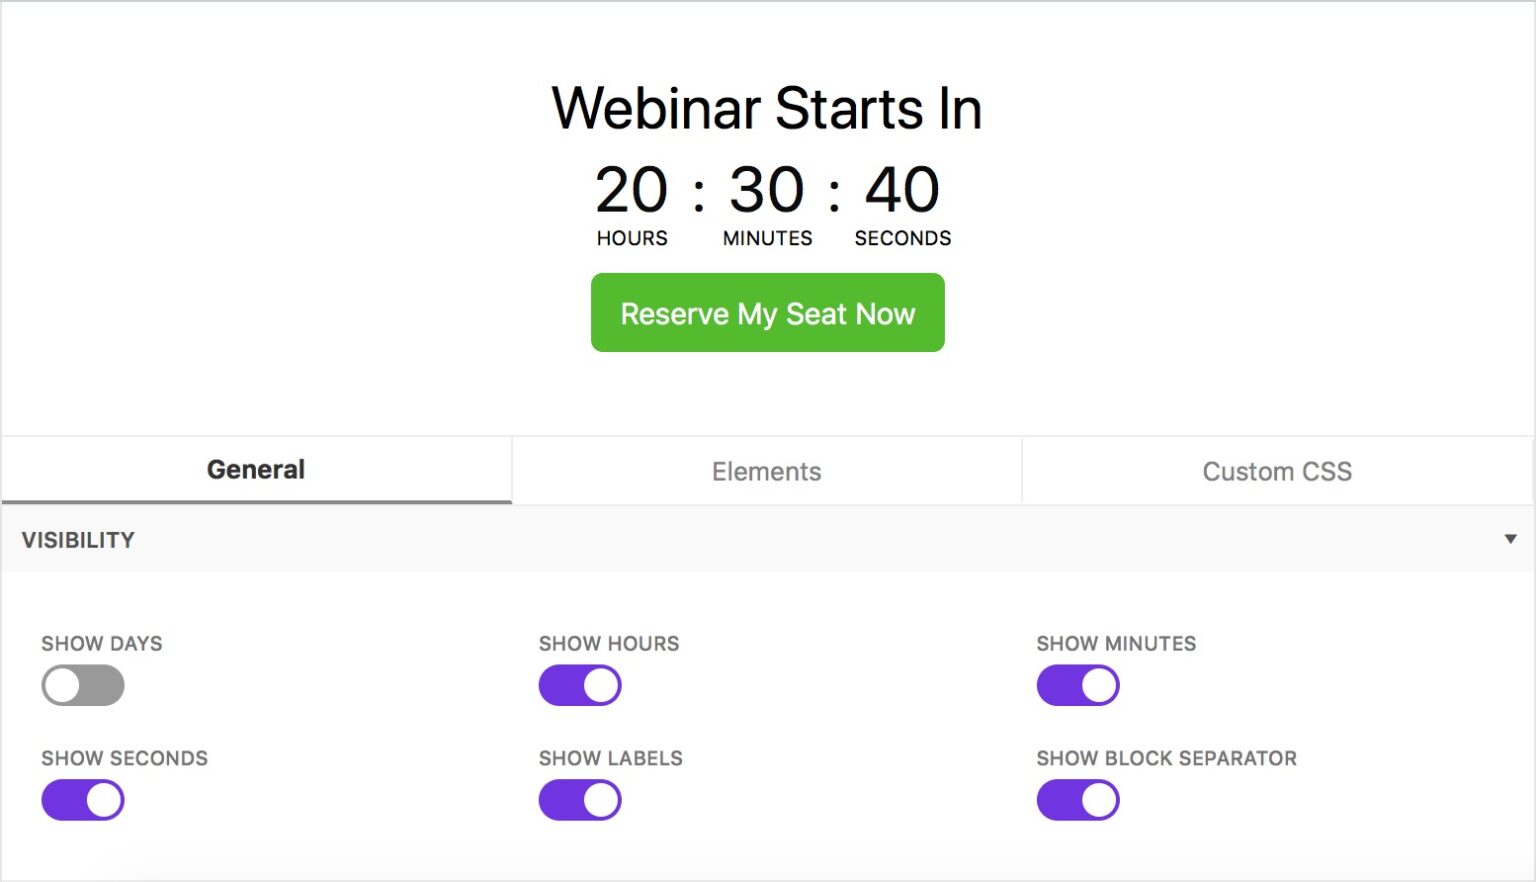Disable the Show Hours toggle
Viewport: 1536px width, 882px height.
tap(580, 685)
